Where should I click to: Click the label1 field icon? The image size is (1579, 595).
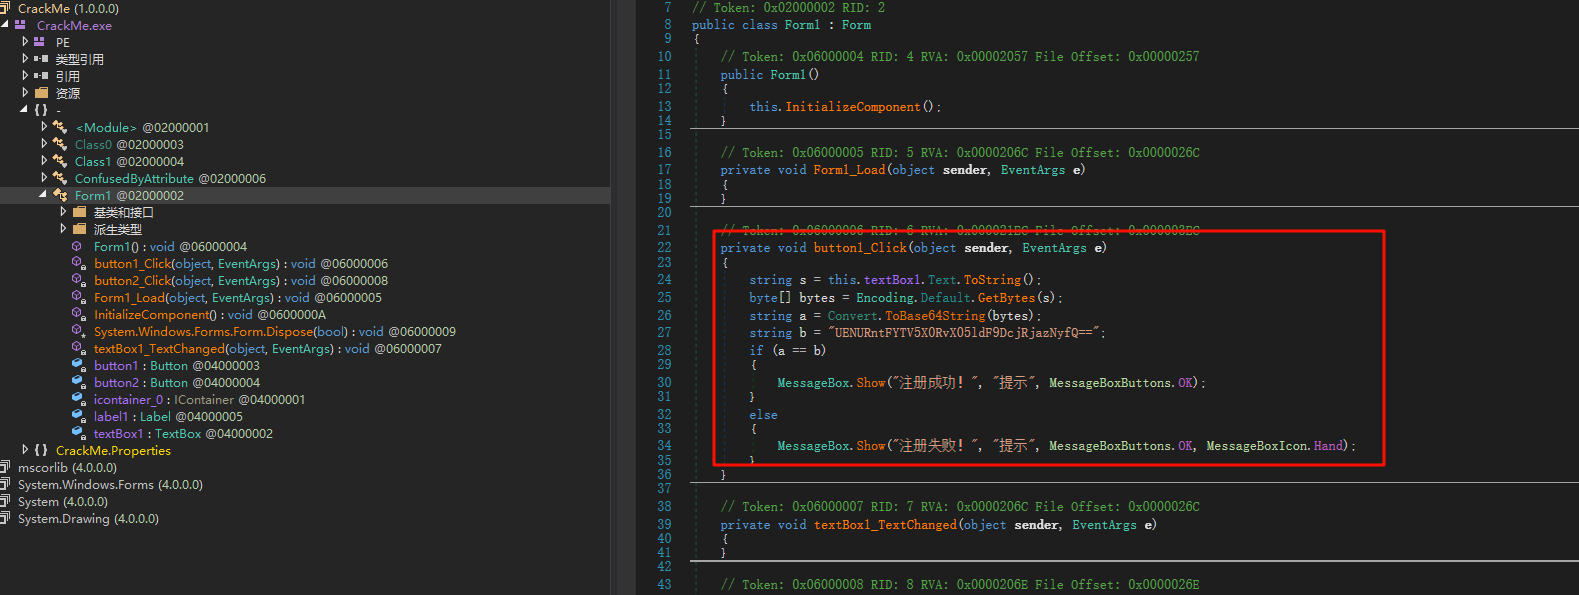tap(78, 416)
